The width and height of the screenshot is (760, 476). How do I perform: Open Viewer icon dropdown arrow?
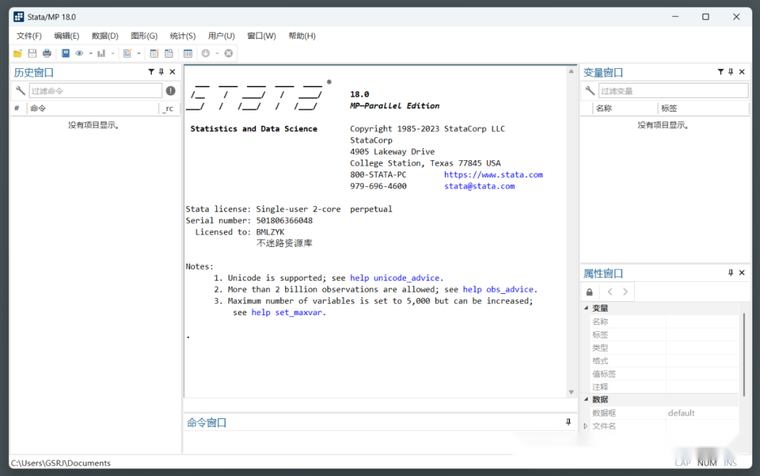(91, 53)
